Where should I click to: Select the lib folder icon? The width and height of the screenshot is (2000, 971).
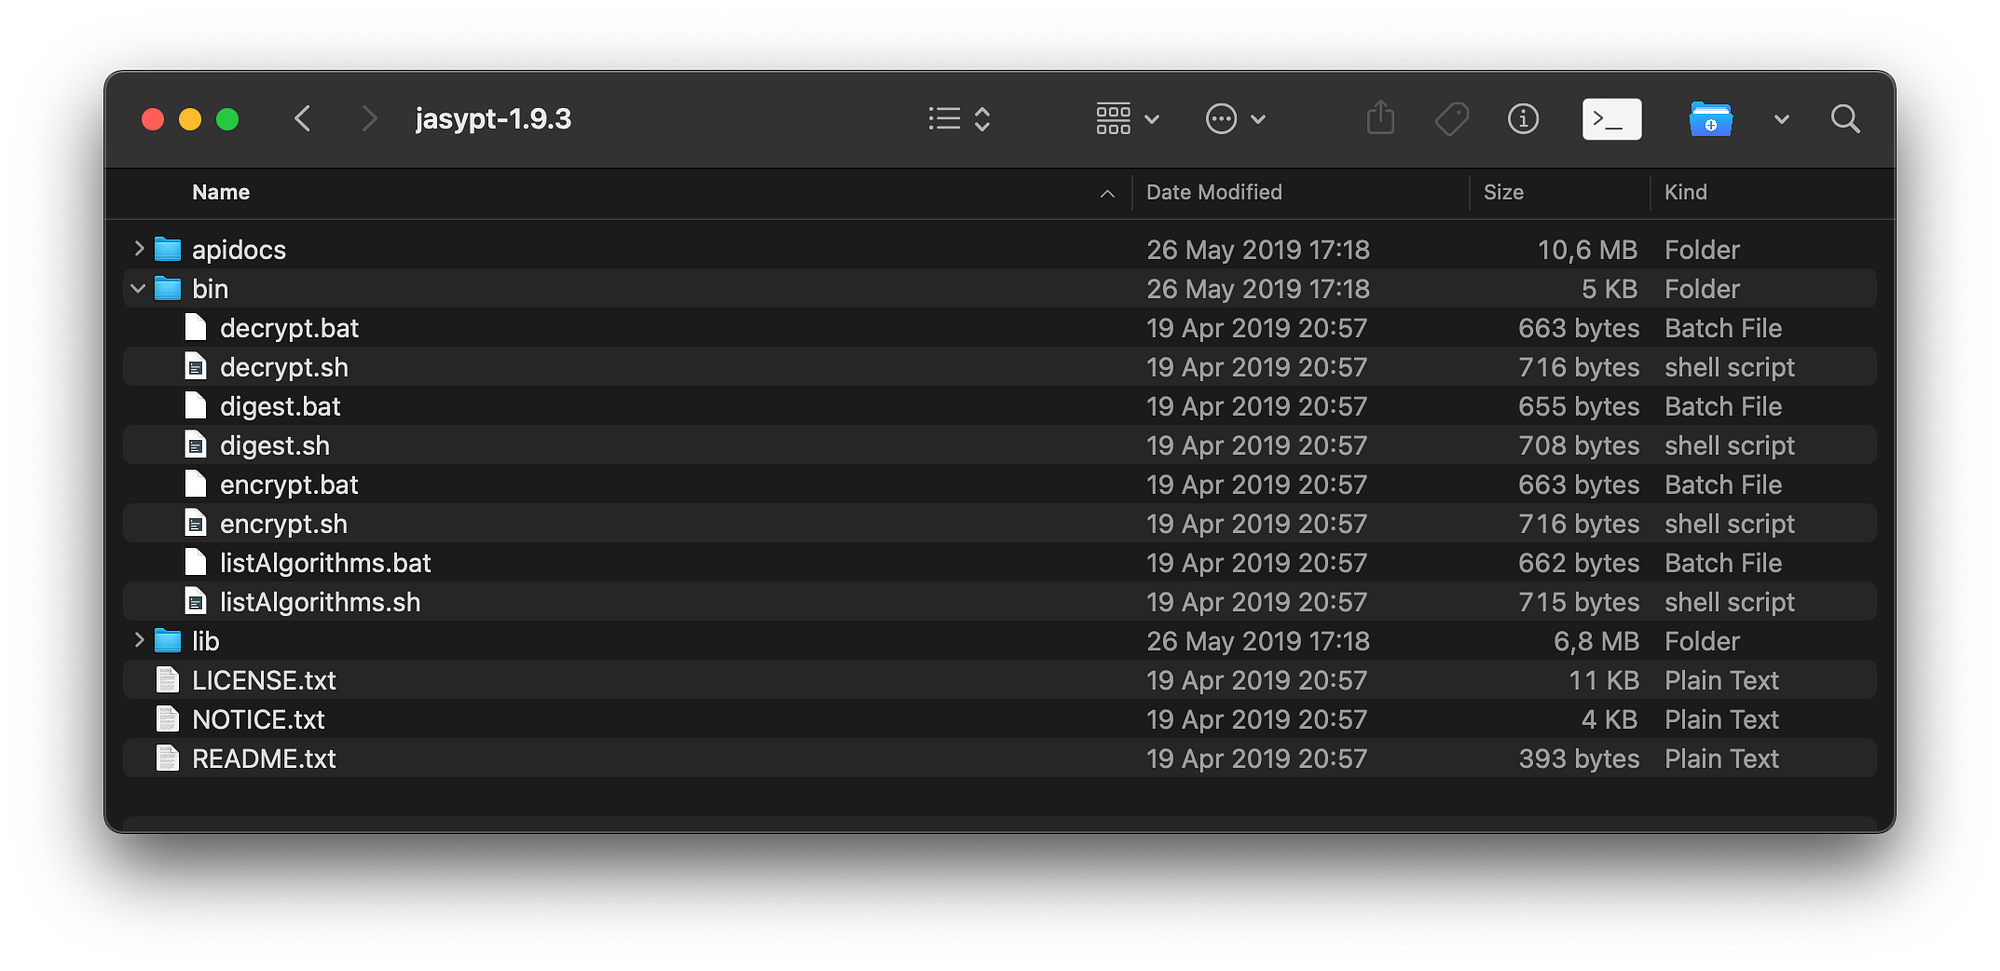168,641
